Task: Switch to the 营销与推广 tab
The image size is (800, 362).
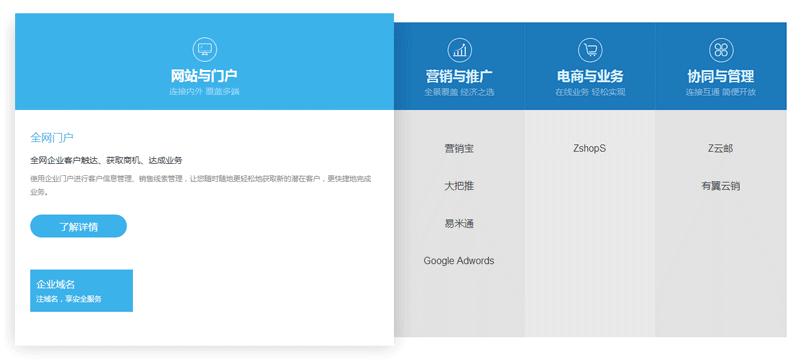Action: point(459,66)
